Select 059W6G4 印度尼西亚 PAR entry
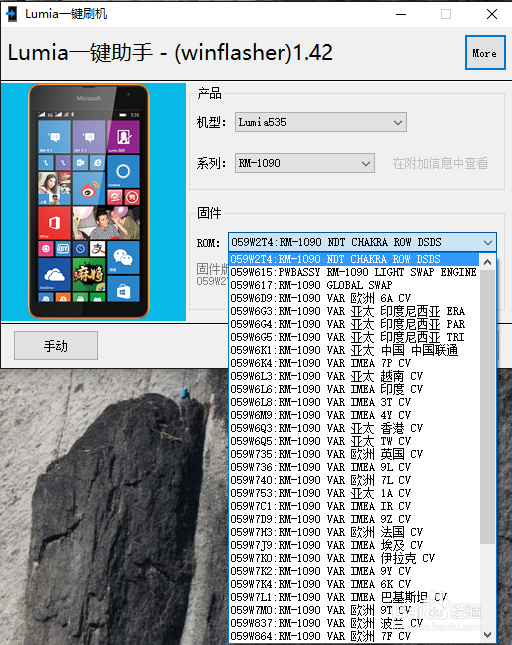The width and height of the screenshot is (512, 645). pyautogui.click(x=354, y=324)
